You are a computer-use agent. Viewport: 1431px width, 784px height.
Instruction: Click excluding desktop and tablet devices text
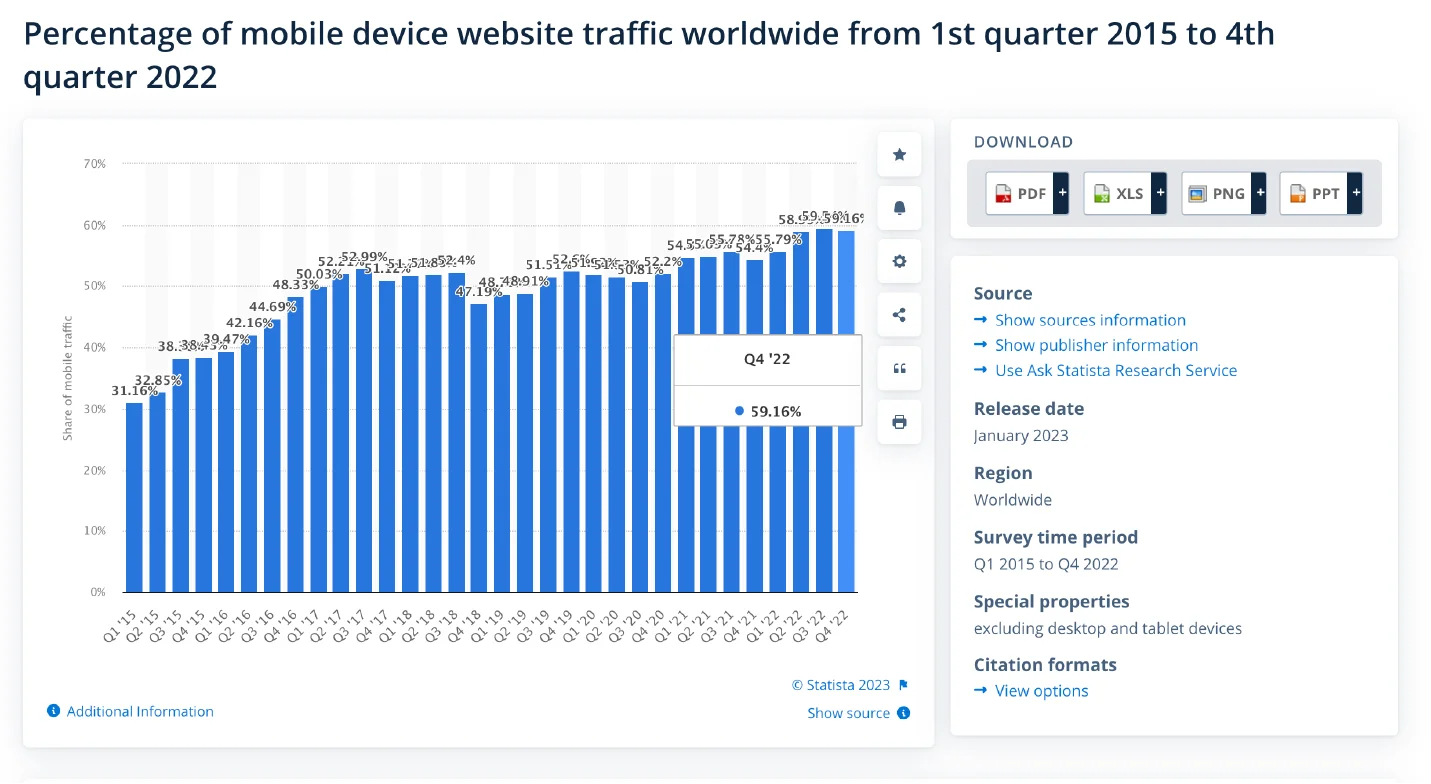(1108, 628)
